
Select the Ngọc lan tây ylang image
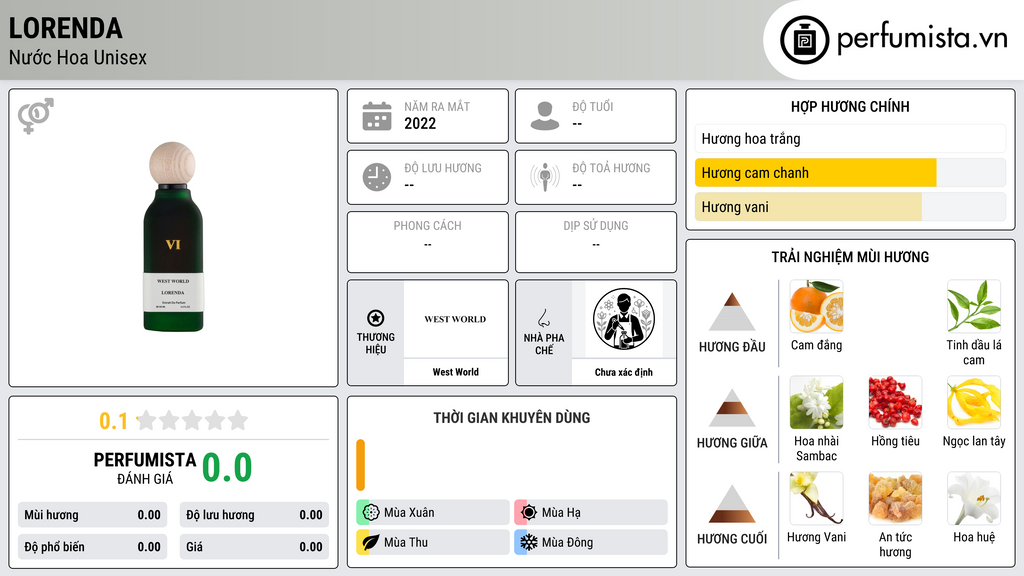(974, 402)
